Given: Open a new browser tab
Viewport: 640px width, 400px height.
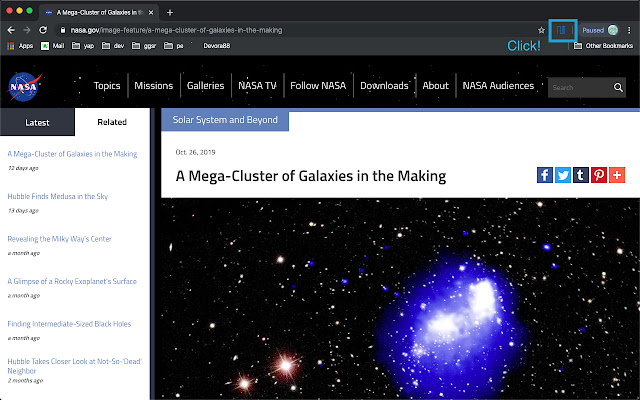Looking at the screenshot, I should tap(170, 13).
